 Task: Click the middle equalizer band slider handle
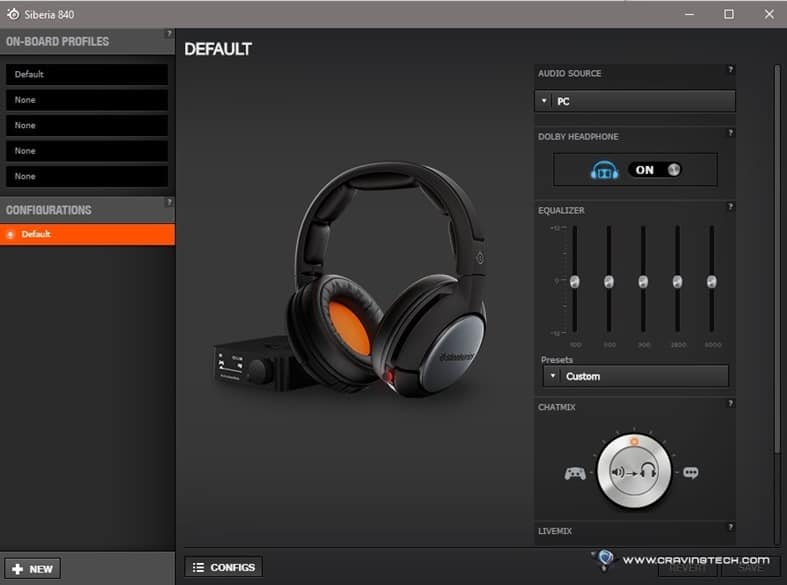(643, 281)
